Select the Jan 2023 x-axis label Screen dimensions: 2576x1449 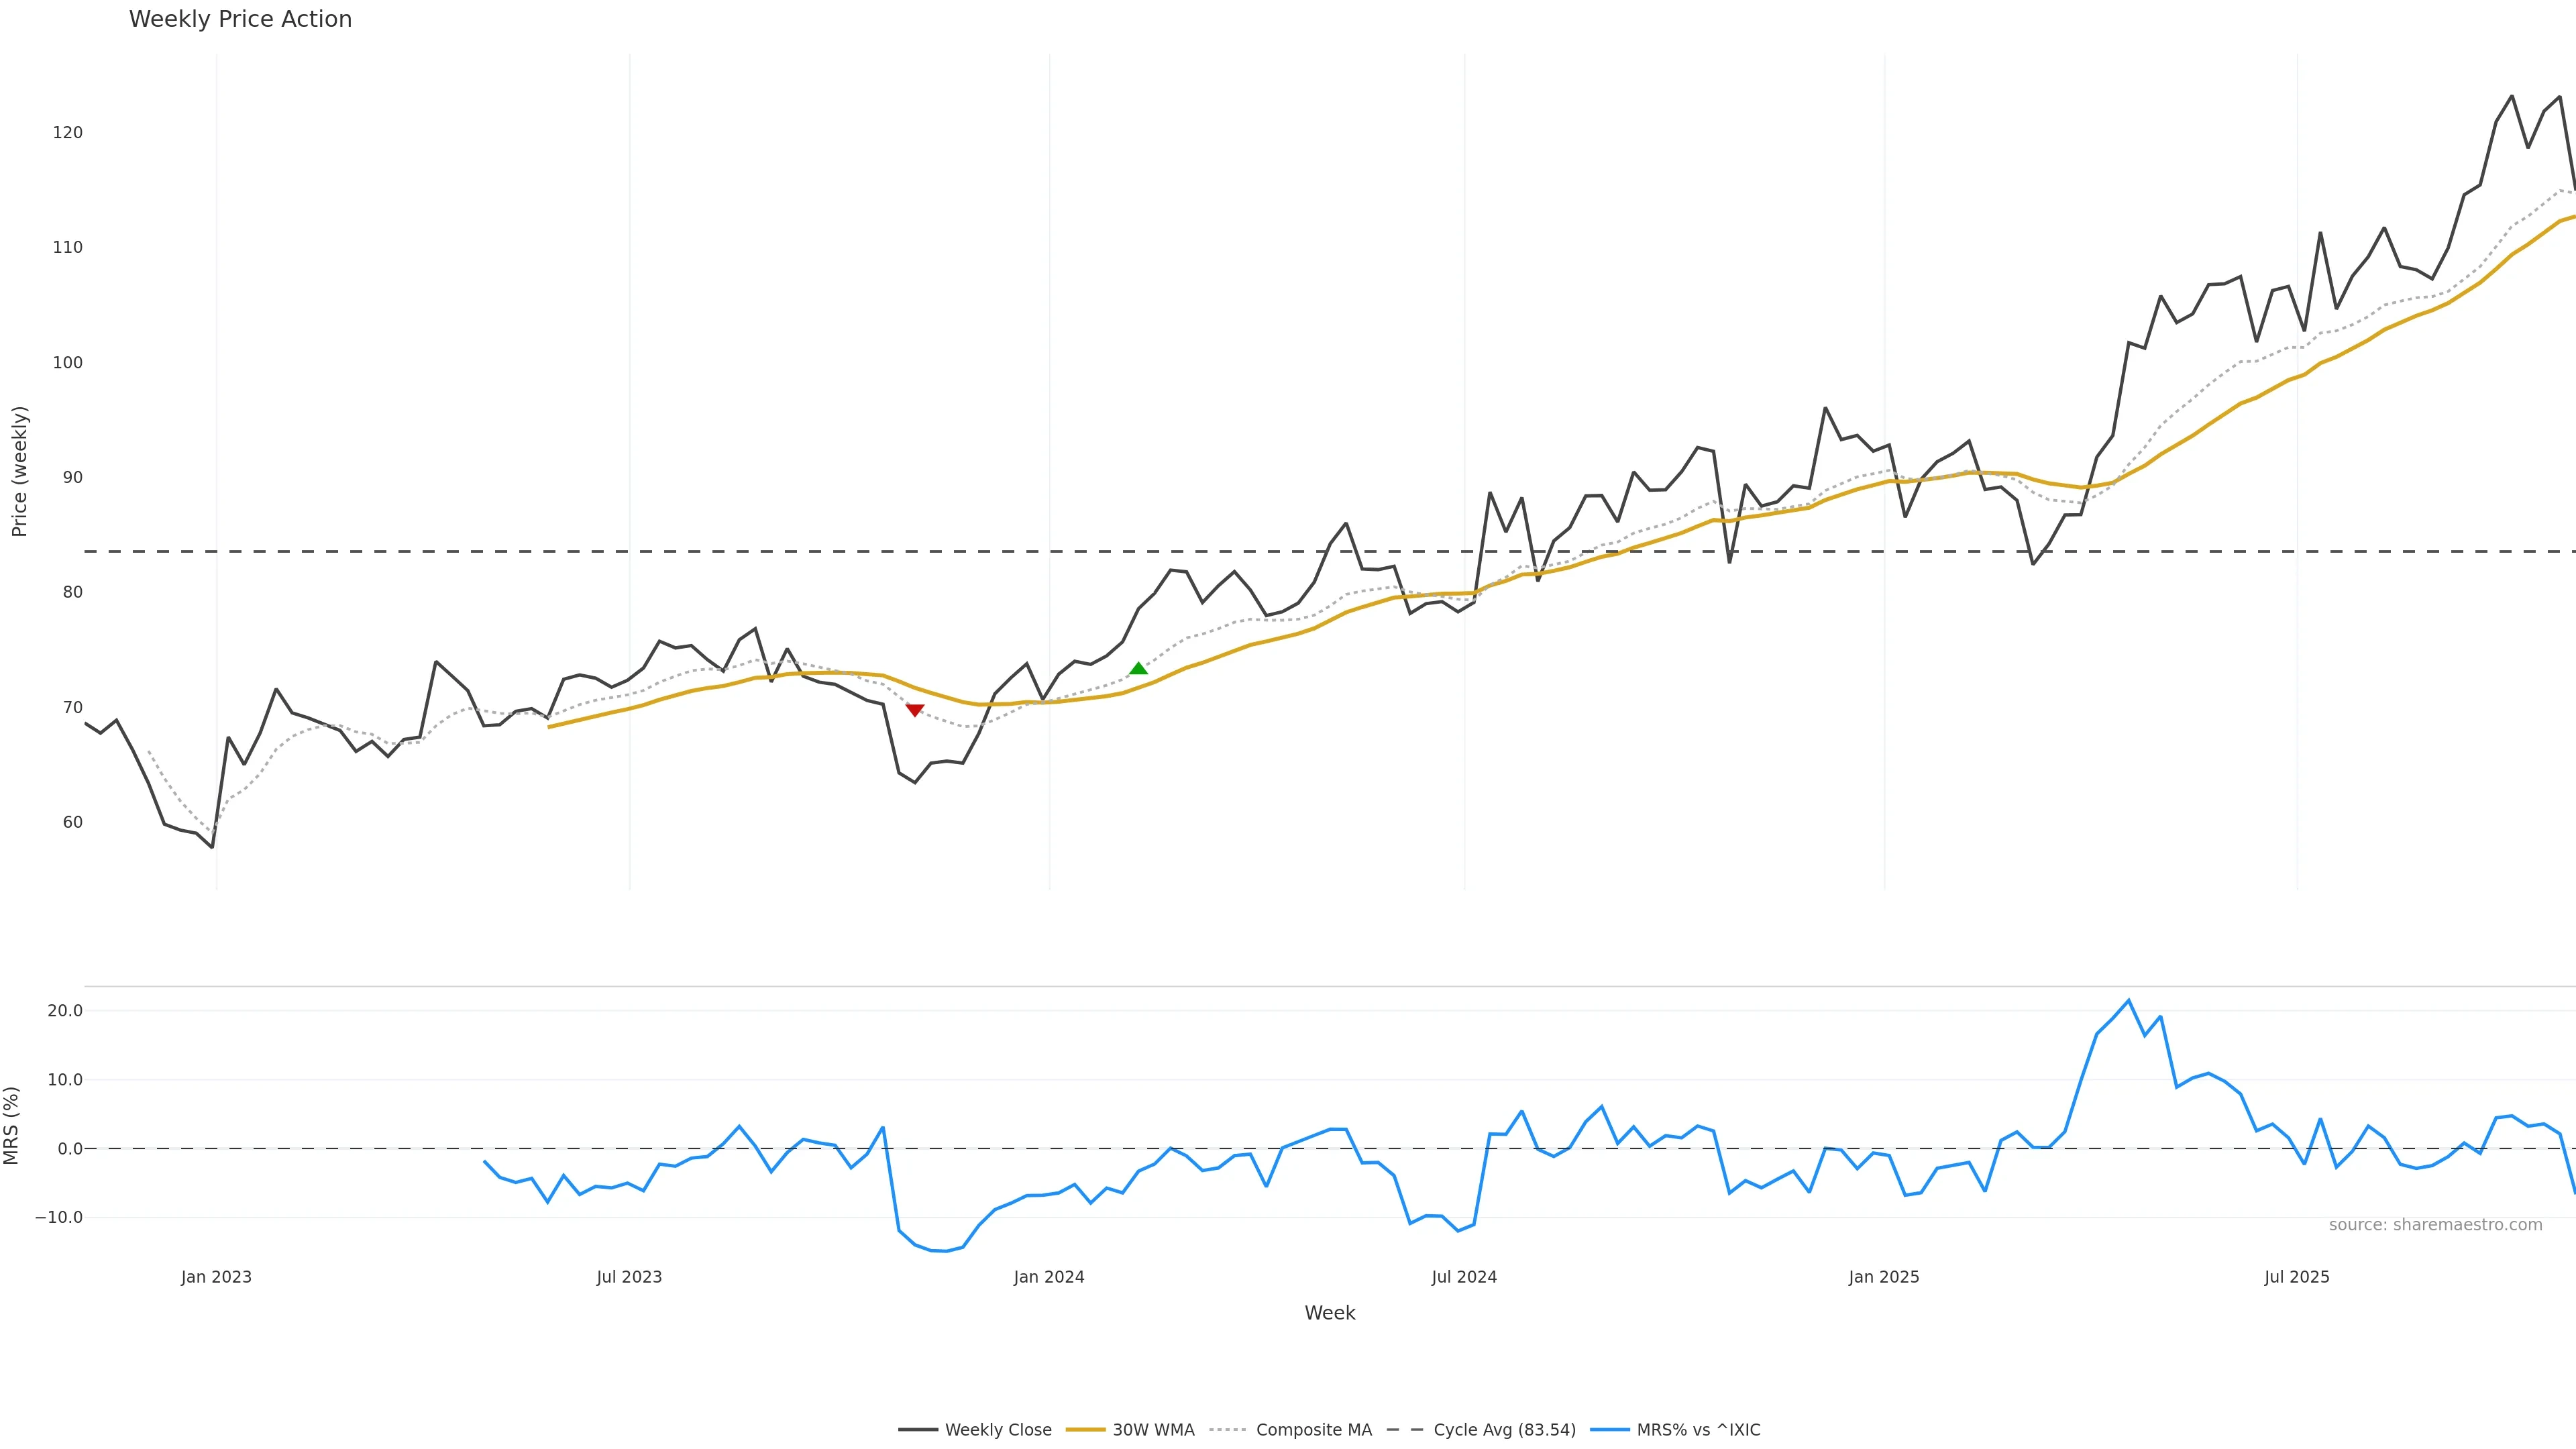(x=216, y=1277)
